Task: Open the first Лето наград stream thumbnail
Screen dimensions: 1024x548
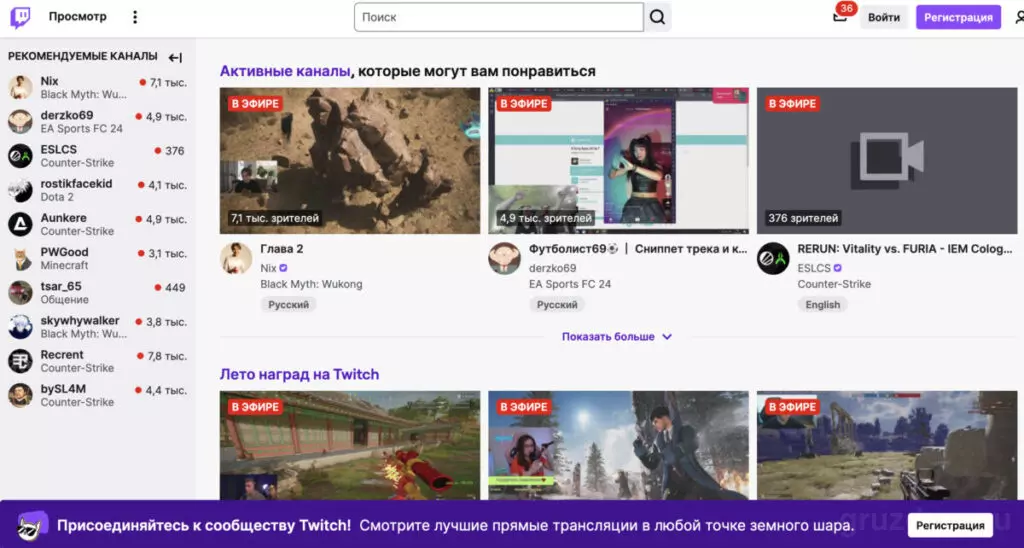Action: click(350, 446)
